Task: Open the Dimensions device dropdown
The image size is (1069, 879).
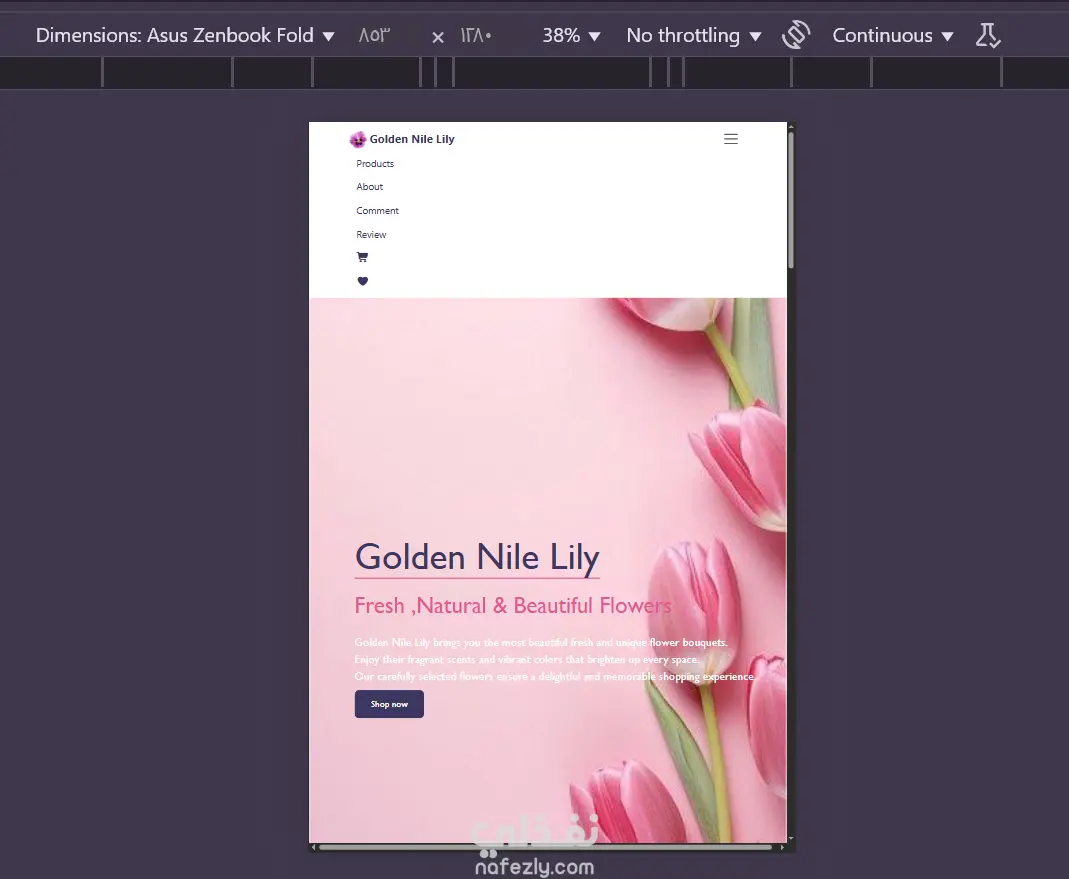Action: pyautogui.click(x=185, y=35)
